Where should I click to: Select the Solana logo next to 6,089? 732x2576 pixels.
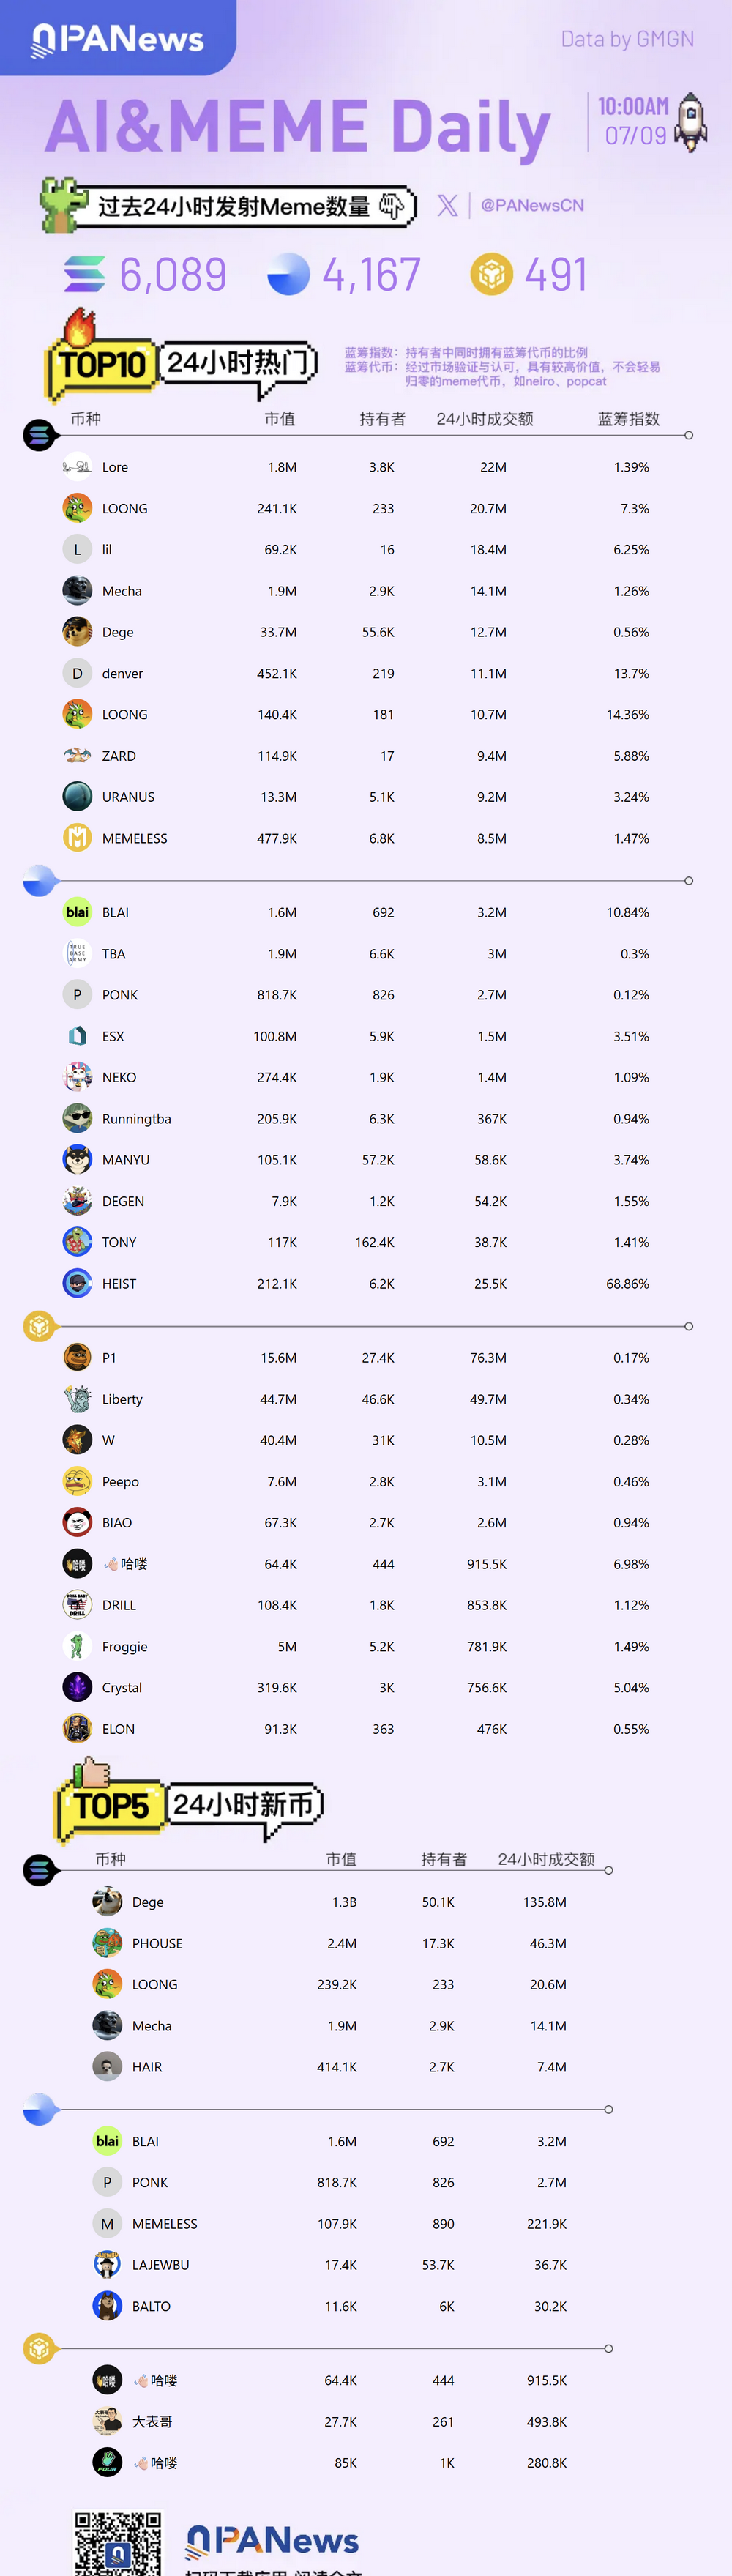click(84, 274)
